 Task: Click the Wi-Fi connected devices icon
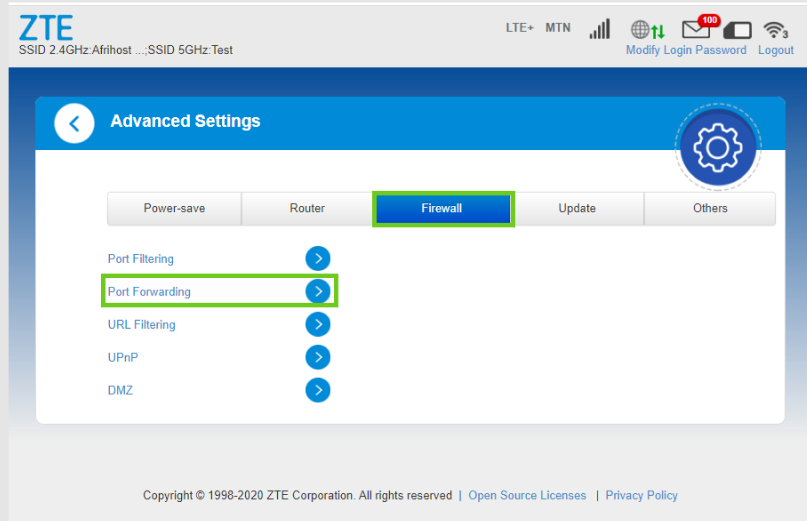[x=776, y=29]
